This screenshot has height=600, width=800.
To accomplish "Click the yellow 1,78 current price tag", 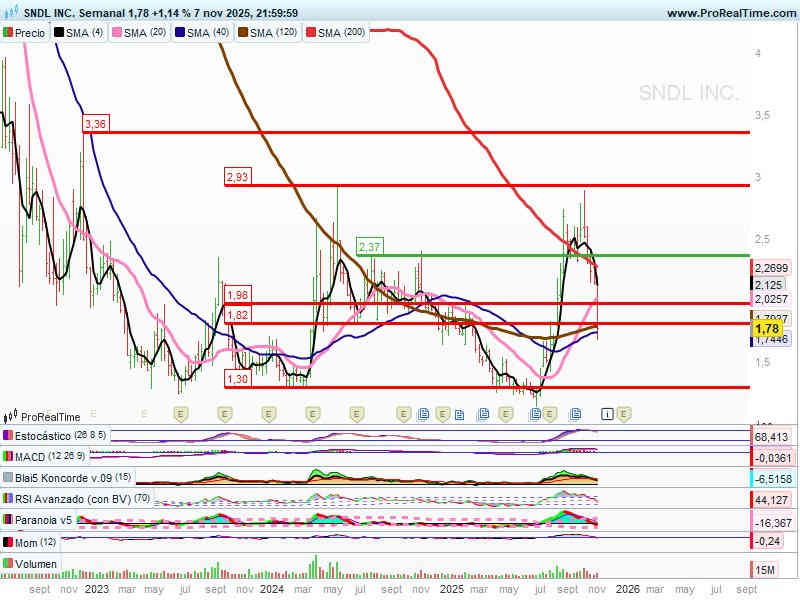I will click(x=766, y=329).
